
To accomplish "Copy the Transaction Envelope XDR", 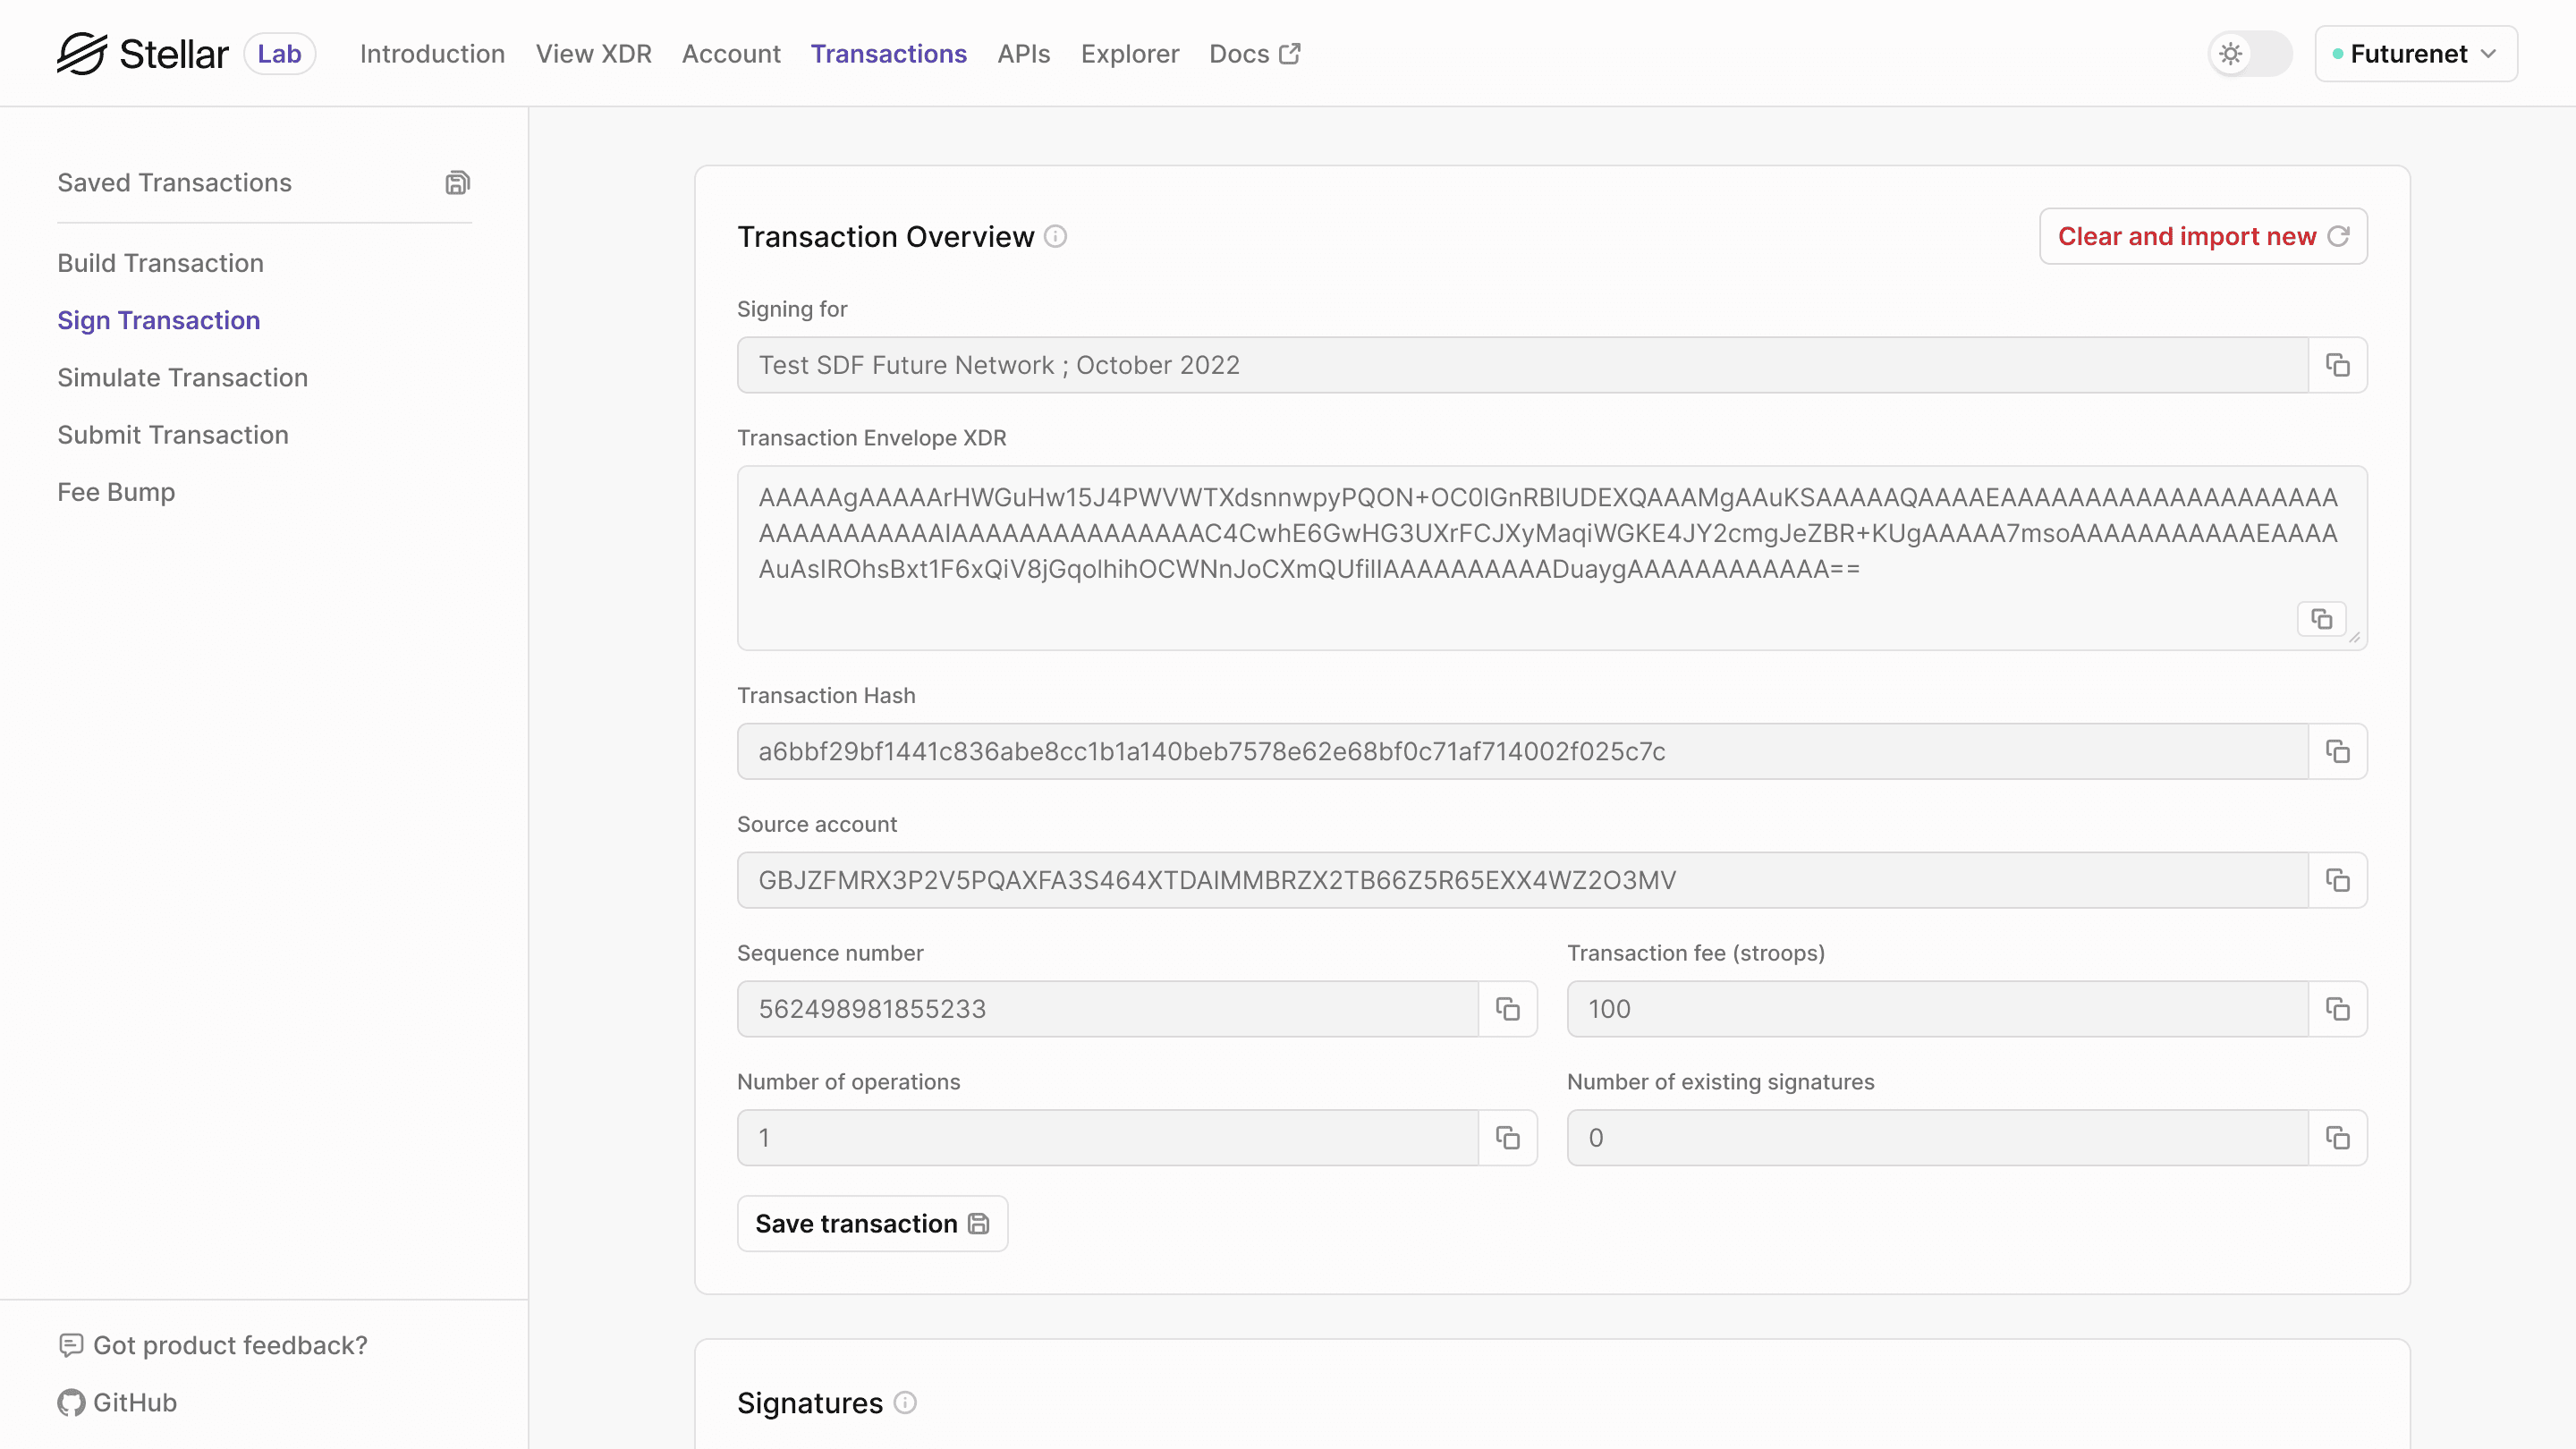I will (x=2321, y=619).
